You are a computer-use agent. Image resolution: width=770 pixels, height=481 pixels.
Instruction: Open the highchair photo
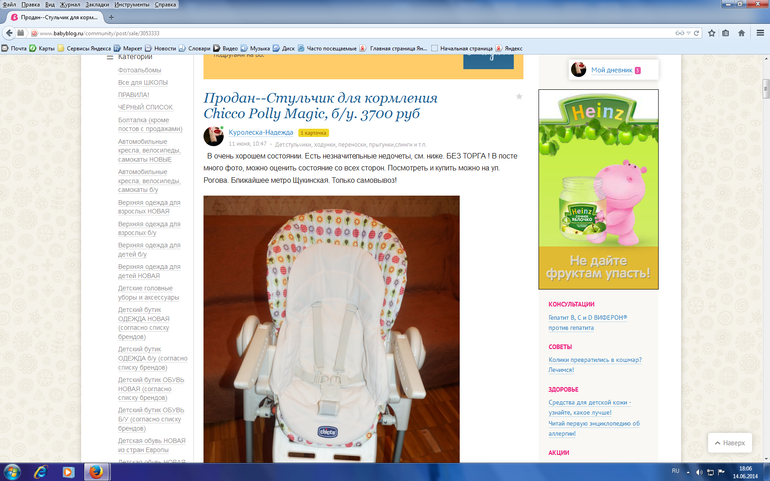pos(331,329)
